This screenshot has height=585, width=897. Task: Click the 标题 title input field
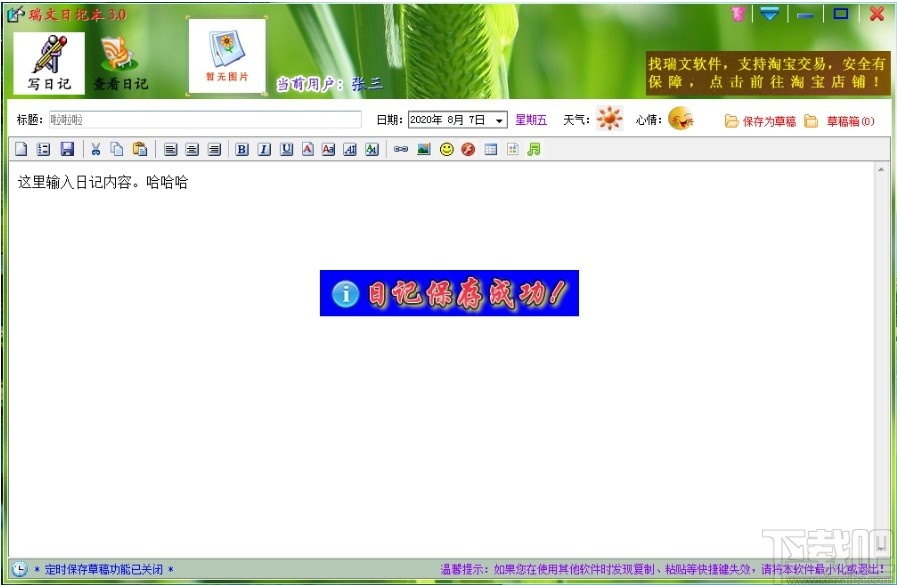205,120
